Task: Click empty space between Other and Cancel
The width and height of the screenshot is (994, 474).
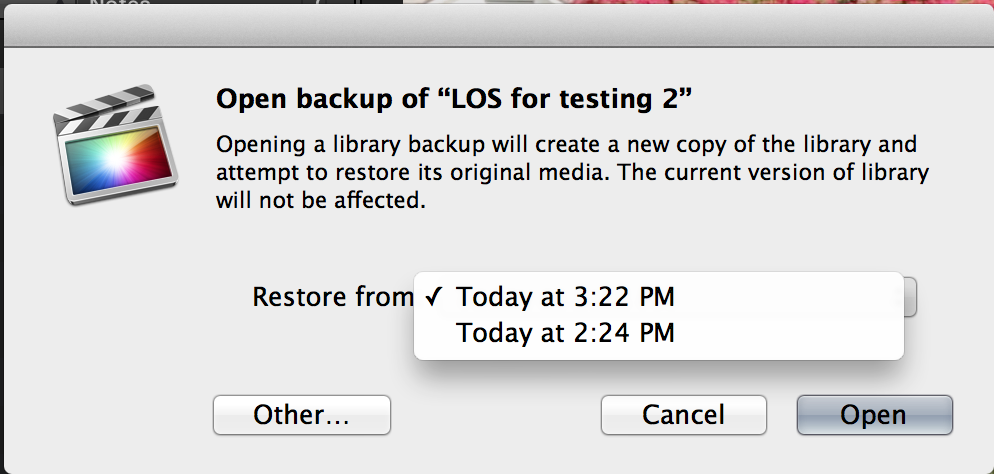Action: [496, 415]
